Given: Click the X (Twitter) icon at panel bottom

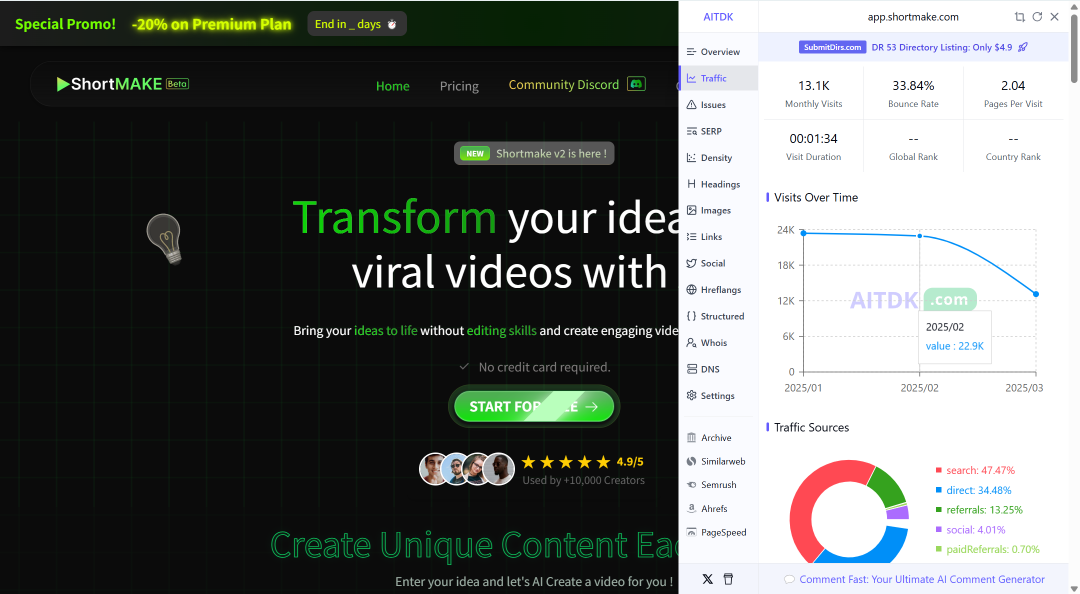Looking at the screenshot, I should [707, 579].
